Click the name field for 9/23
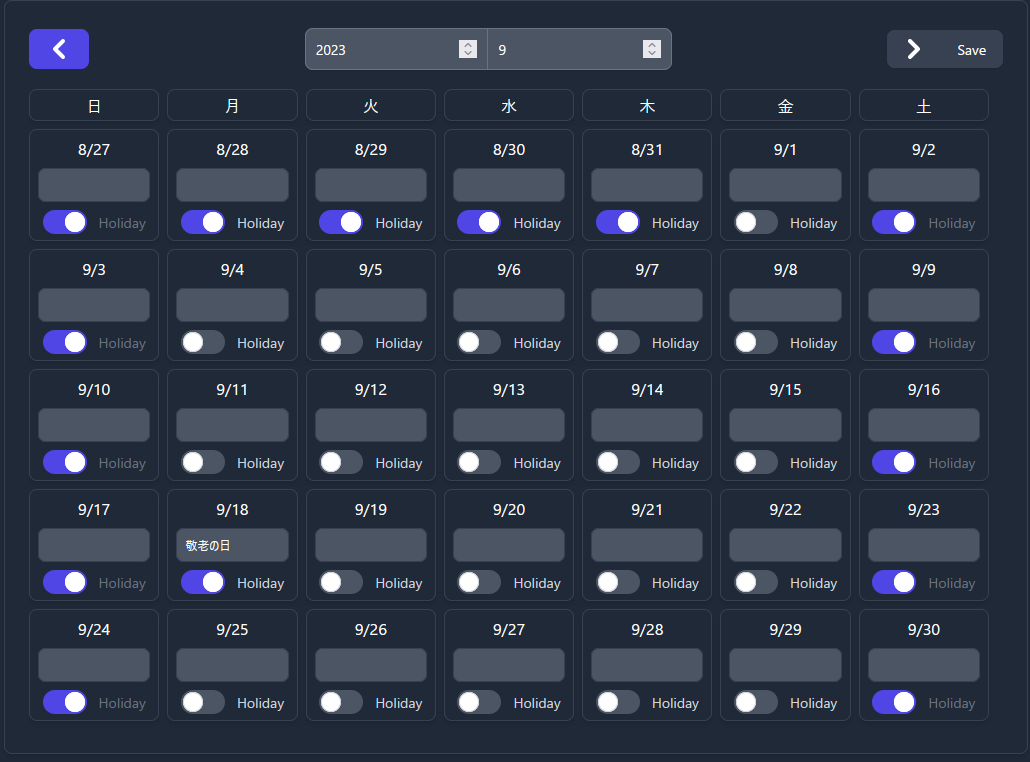1030x762 pixels. coord(923,545)
